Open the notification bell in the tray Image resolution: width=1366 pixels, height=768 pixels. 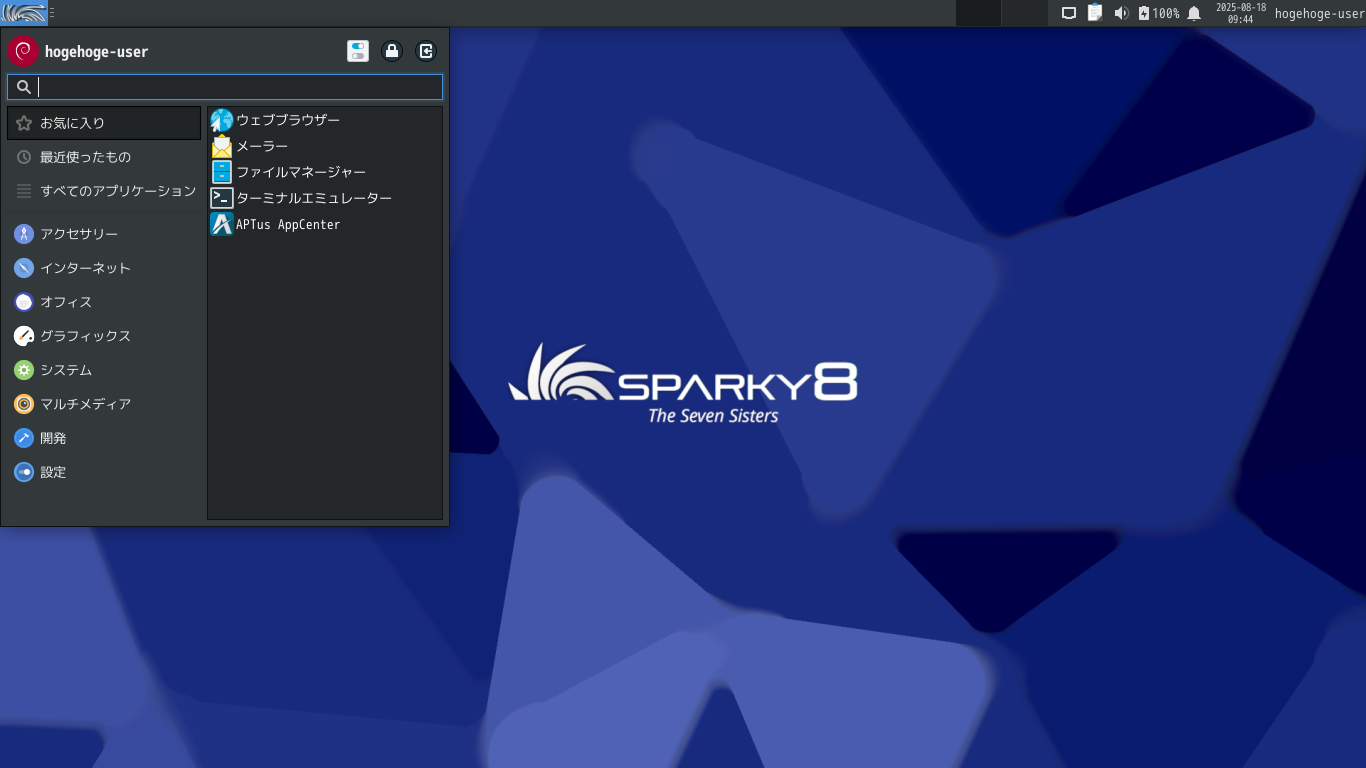tap(1193, 13)
